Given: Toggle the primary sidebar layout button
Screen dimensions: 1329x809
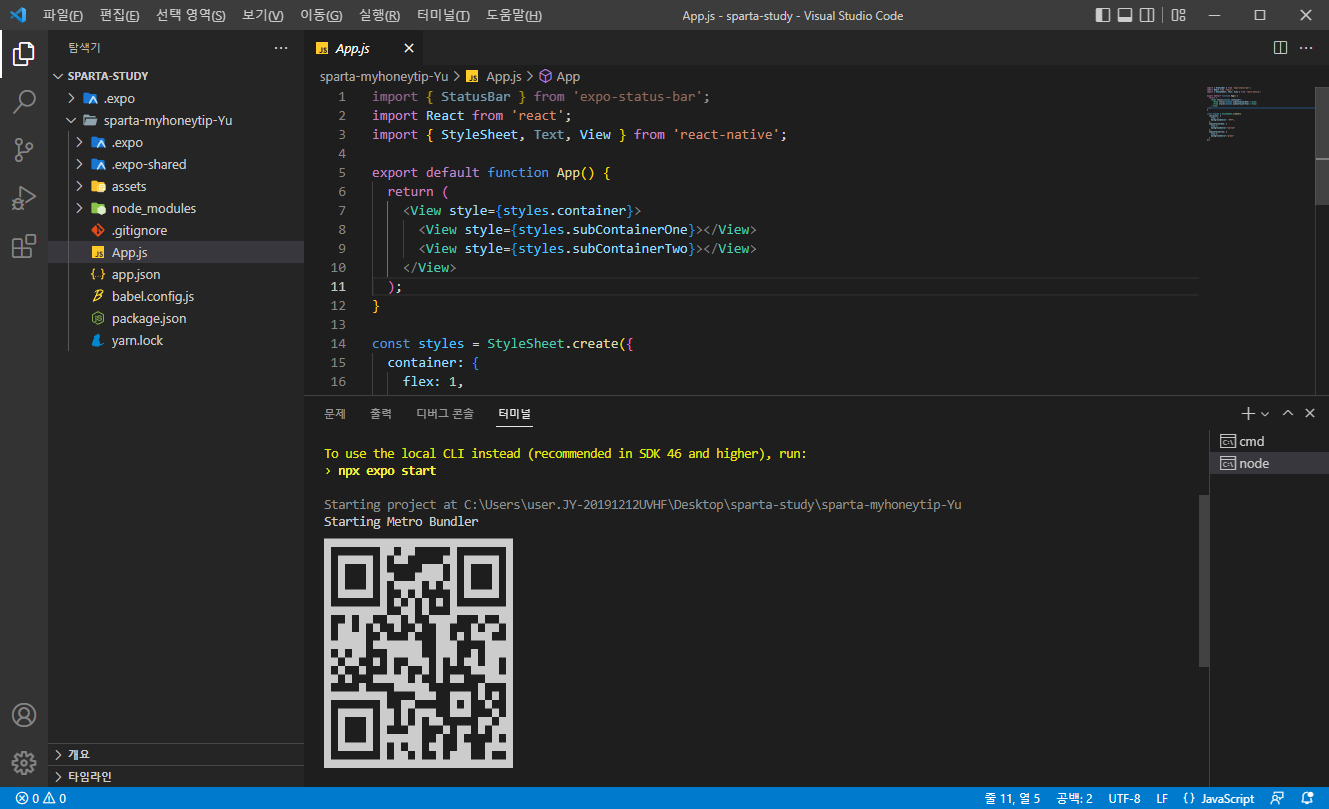Looking at the screenshot, I should pos(1103,15).
